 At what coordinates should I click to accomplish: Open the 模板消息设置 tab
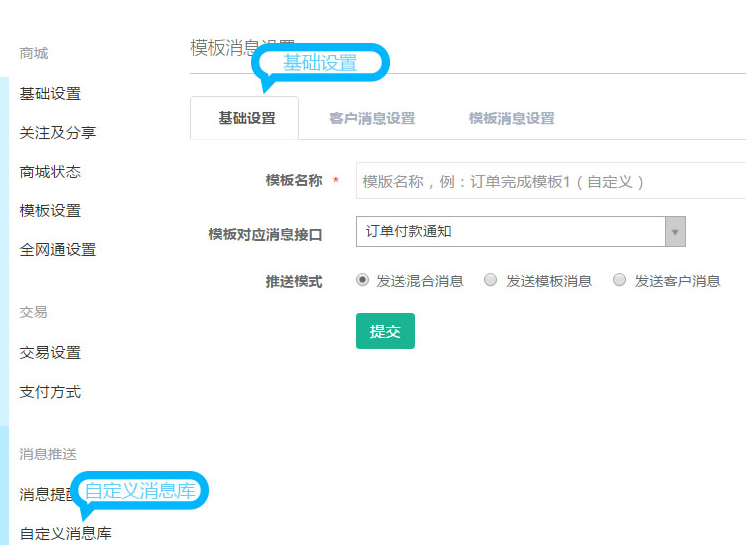click(511, 118)
